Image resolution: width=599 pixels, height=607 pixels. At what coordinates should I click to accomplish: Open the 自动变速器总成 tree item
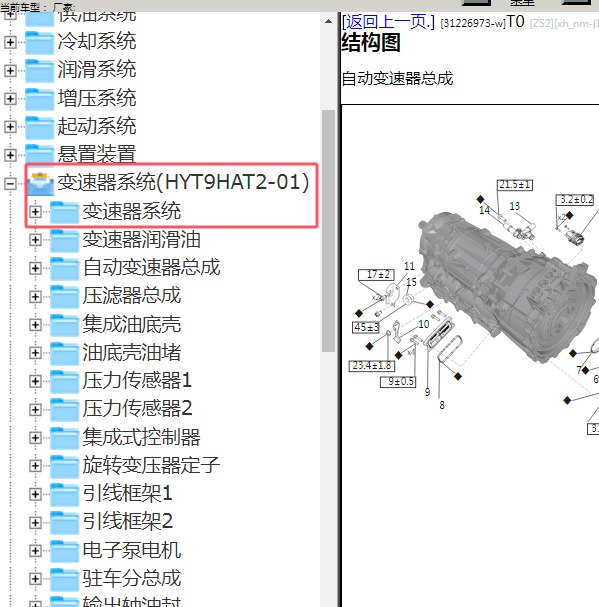[151, 267]
